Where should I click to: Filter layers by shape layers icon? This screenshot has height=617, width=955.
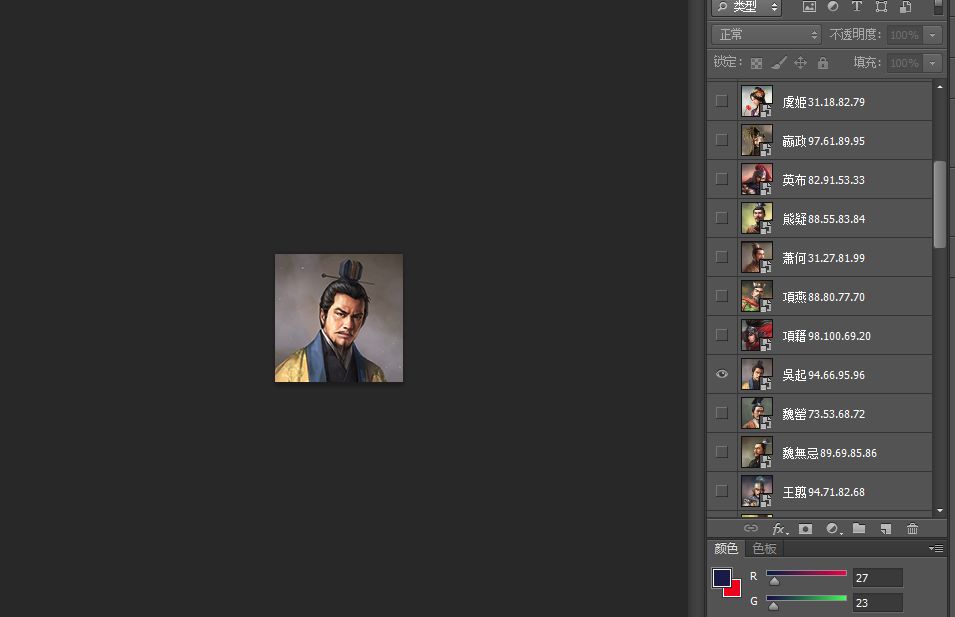pyautogui.click(x=881, y=7)
